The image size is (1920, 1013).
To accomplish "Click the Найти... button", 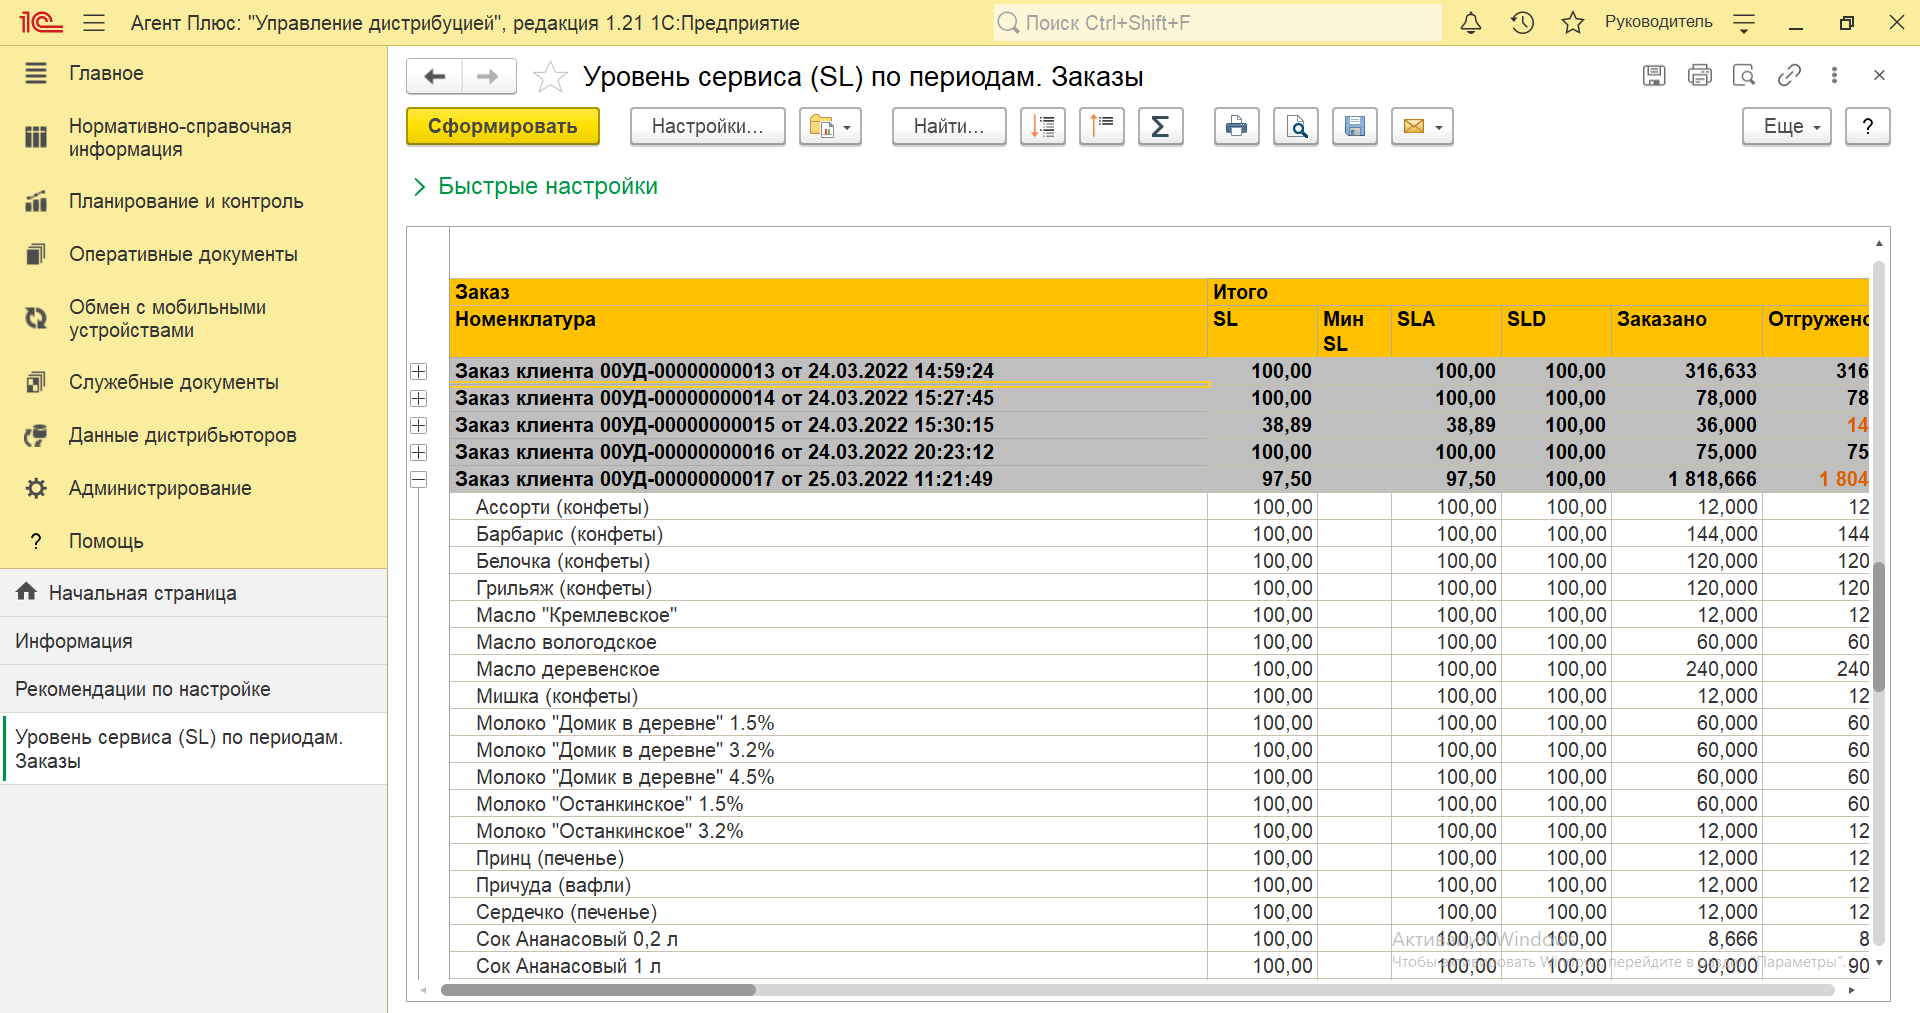I will click(949, 126).
